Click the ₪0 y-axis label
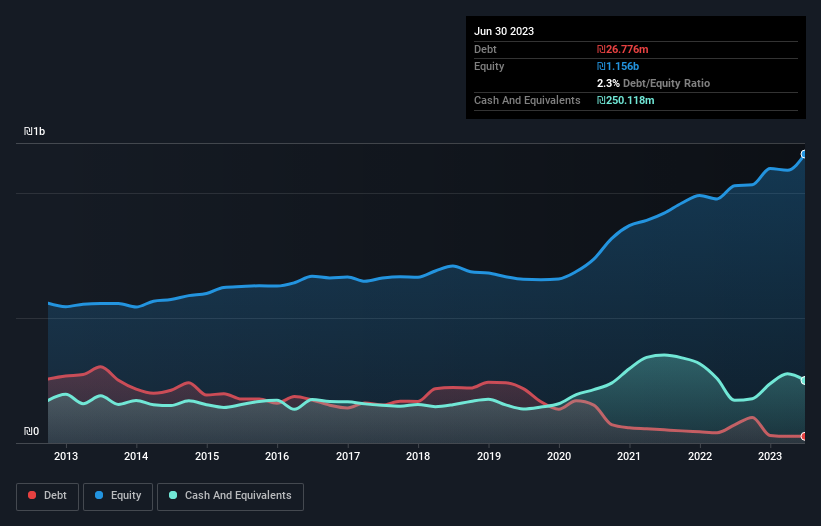This screenshot has width=821, height=526. pos(32,432)
